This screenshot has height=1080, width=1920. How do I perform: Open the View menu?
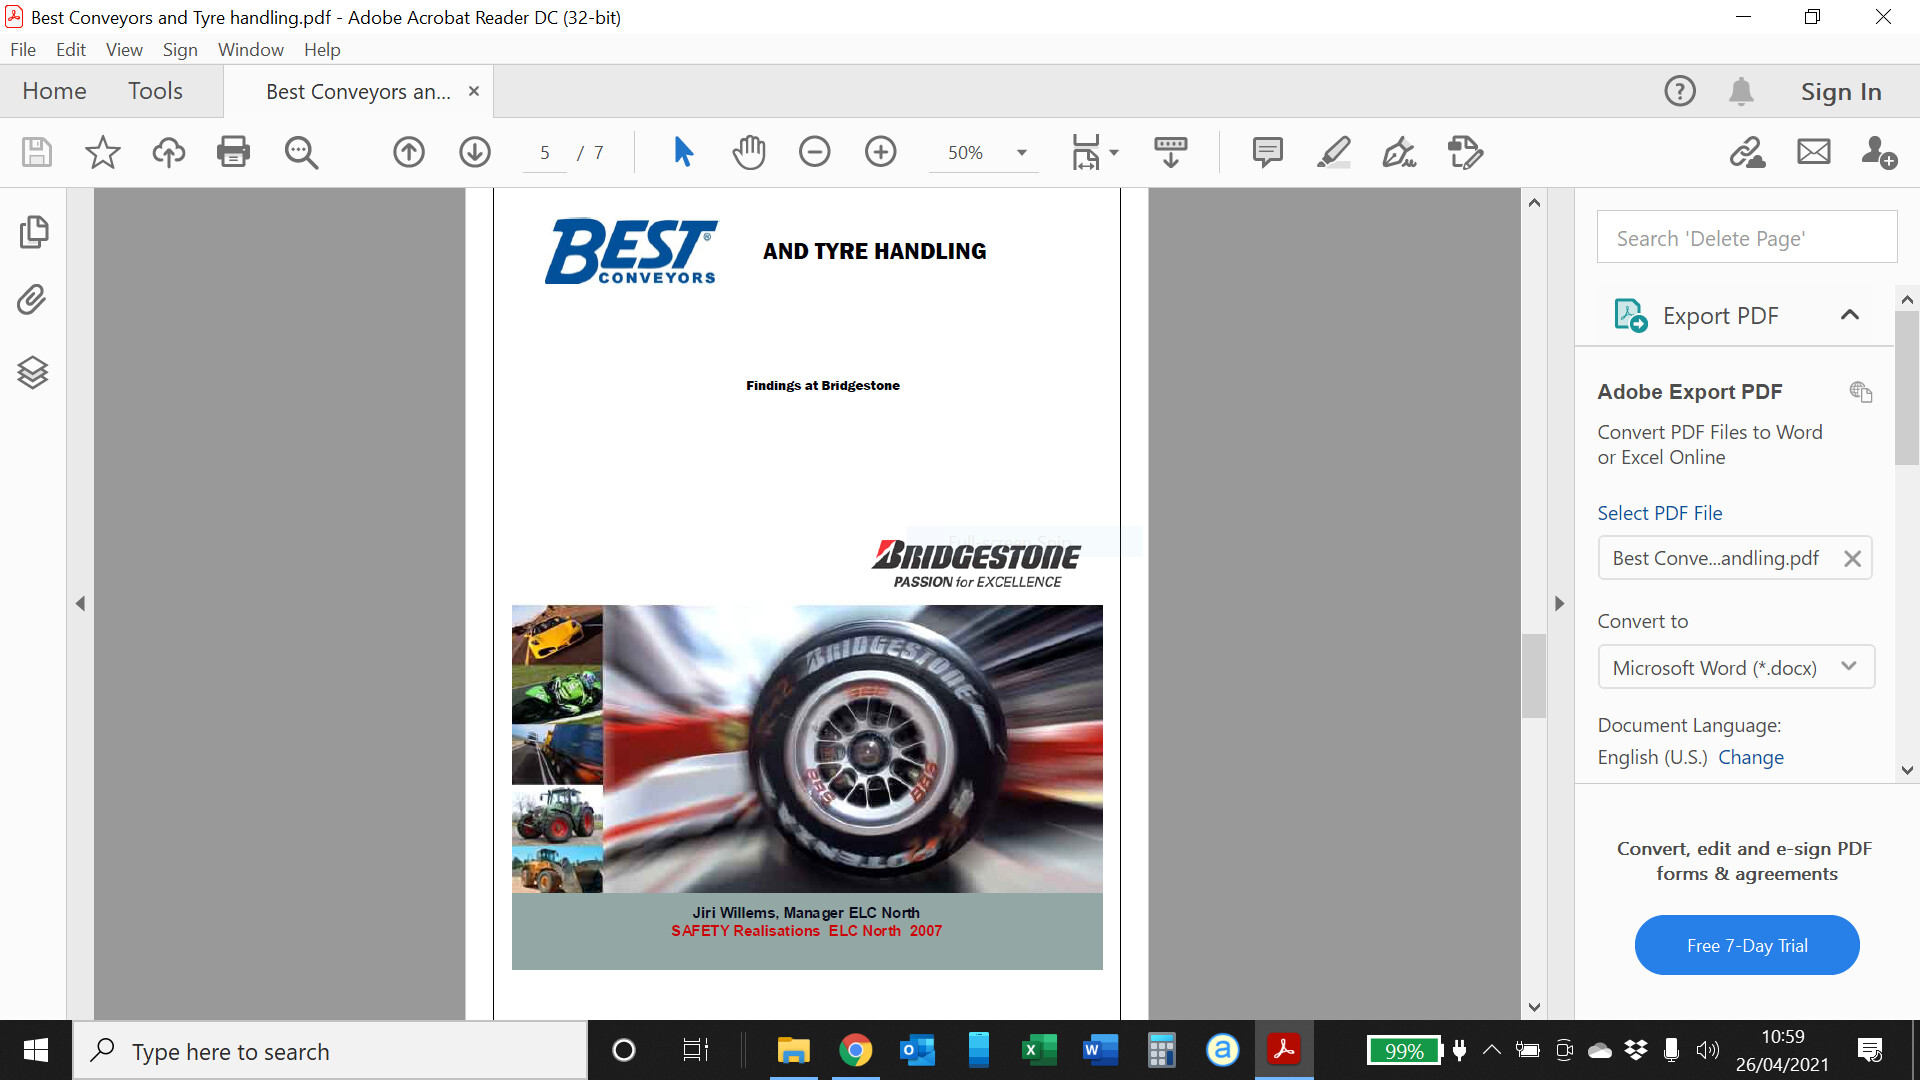(124, 50)
